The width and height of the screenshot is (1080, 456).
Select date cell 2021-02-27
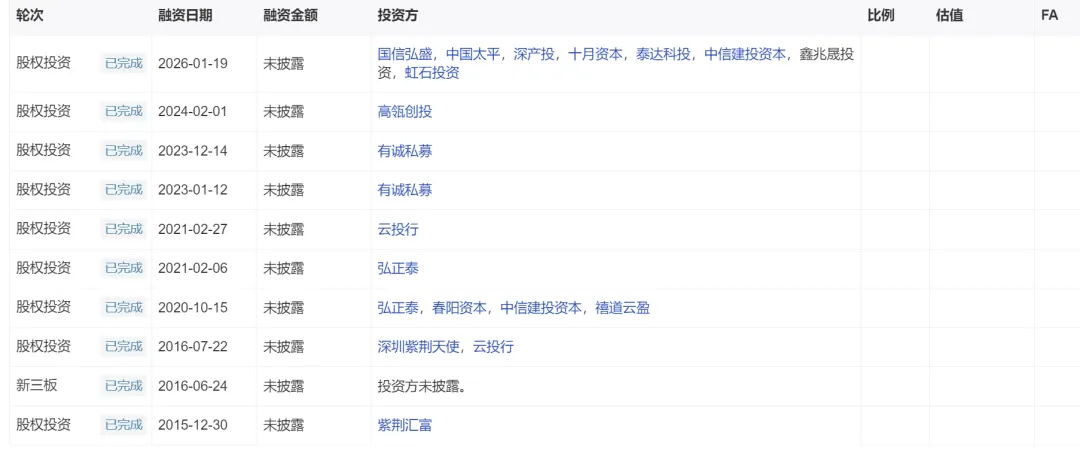(193, 229)
